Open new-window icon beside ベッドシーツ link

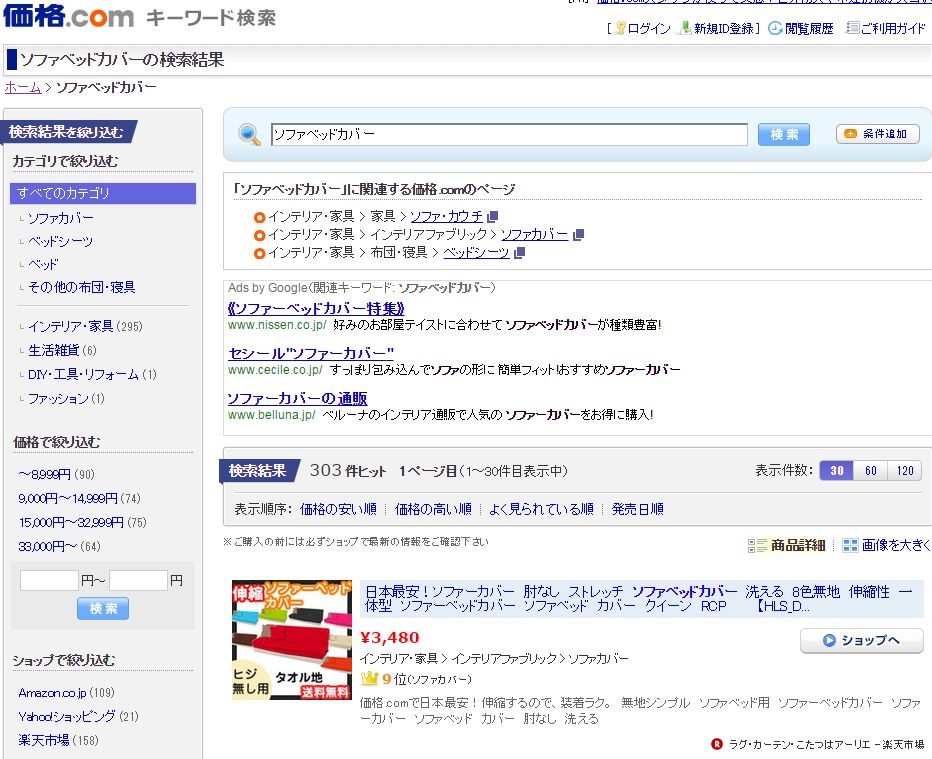pos(519,253)
